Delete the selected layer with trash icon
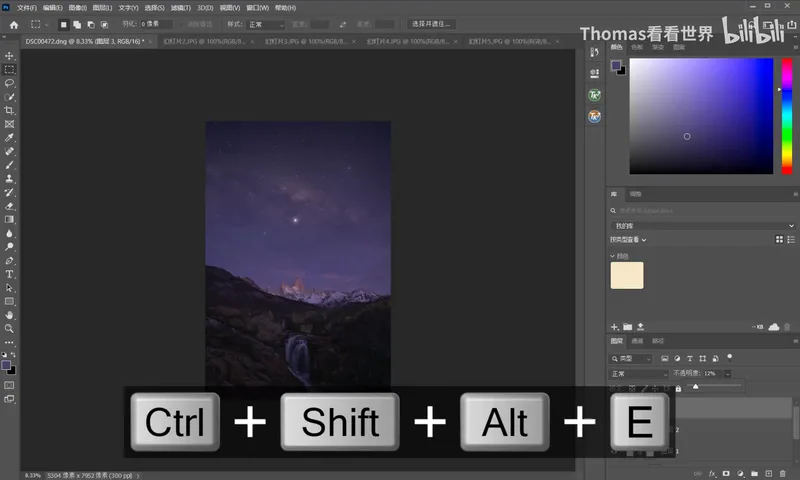Image resolution: width=800 pixels, height=480 pixels. pos(783,474)
